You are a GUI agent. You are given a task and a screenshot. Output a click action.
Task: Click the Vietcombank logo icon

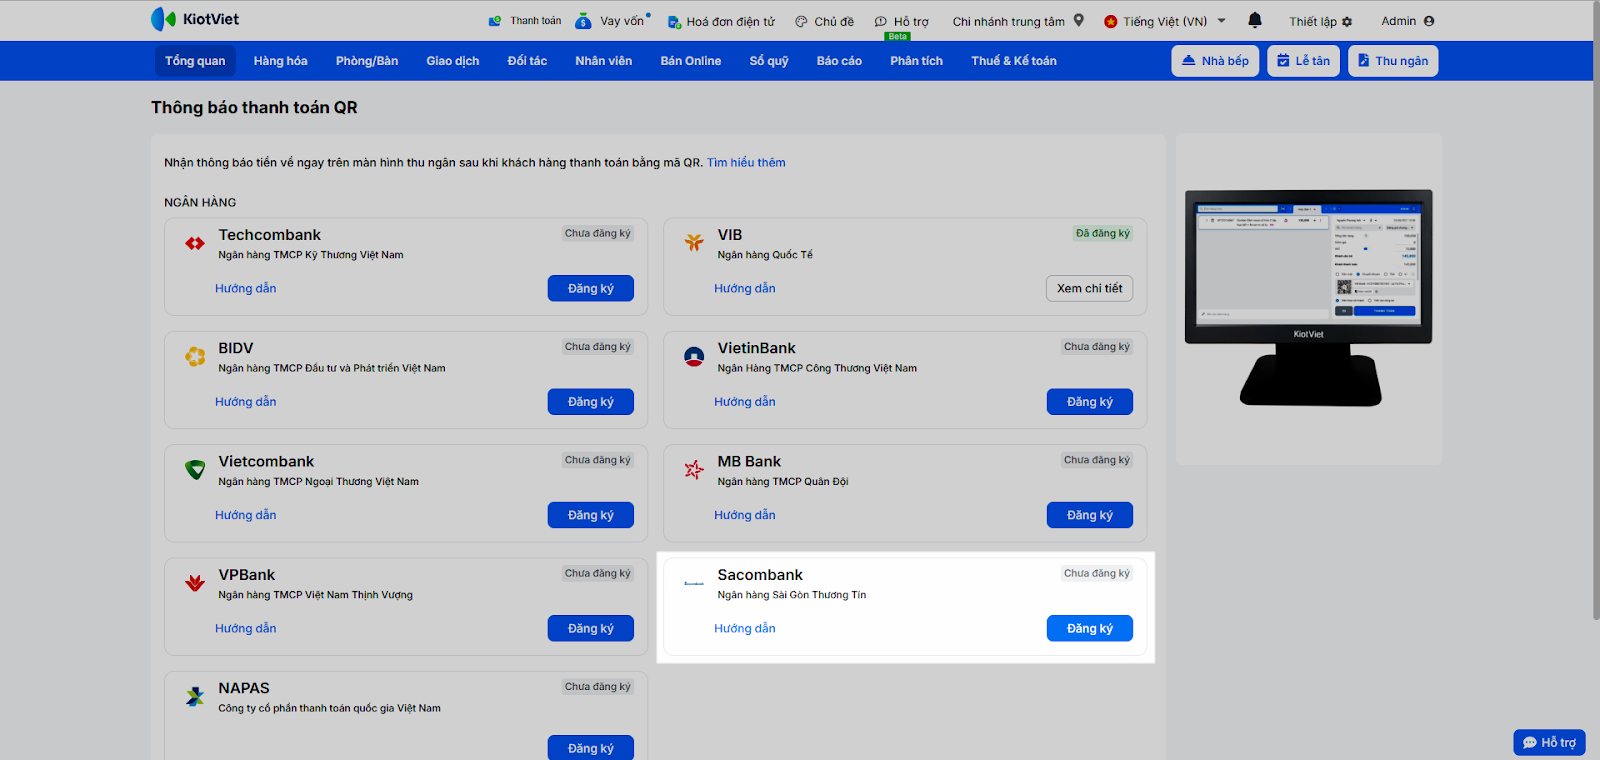[195, 469]
